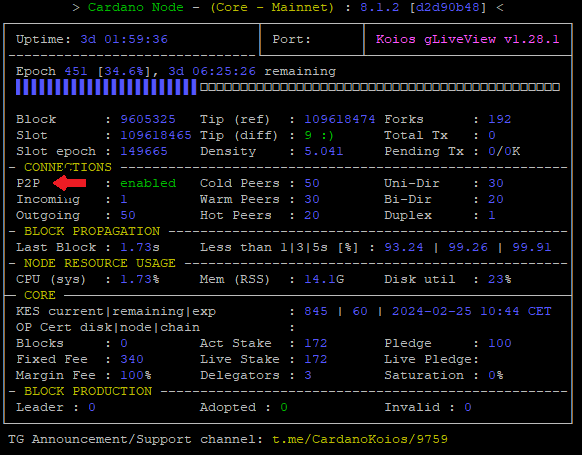
Task: Click CPU (sys) value 1.73%
Action: pyautogui.click(x=140, y=279)
